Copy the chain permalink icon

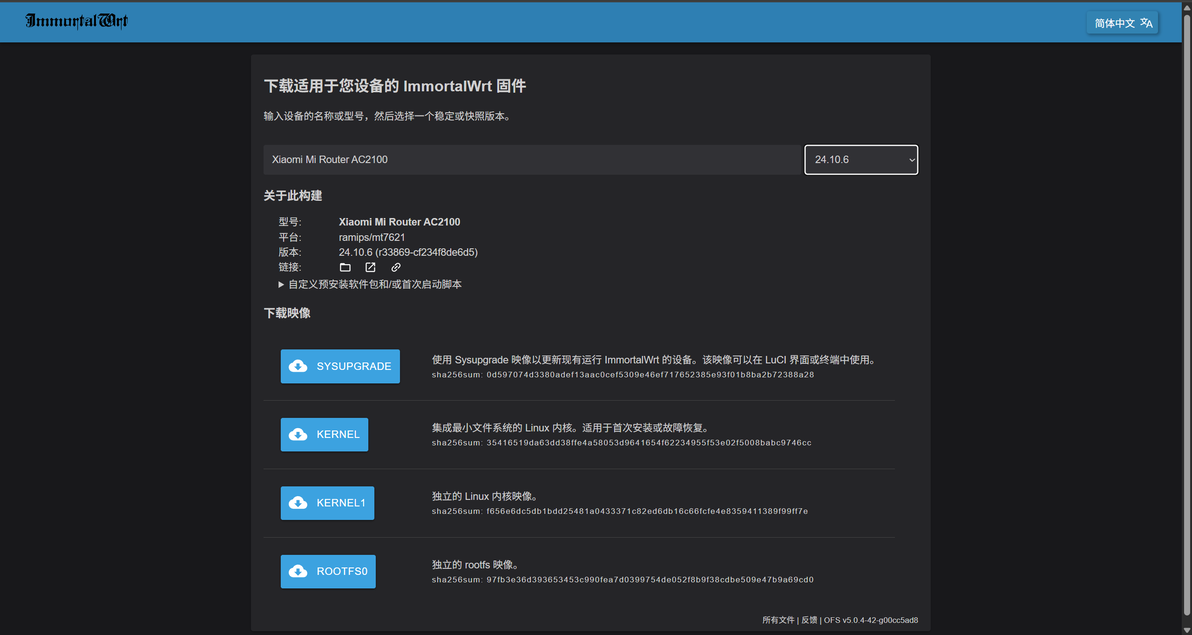coord(396,268)
